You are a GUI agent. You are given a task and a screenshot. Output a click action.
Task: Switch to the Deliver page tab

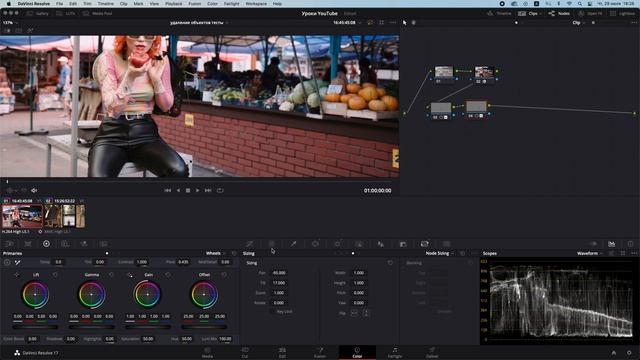[x=432, y=353]
